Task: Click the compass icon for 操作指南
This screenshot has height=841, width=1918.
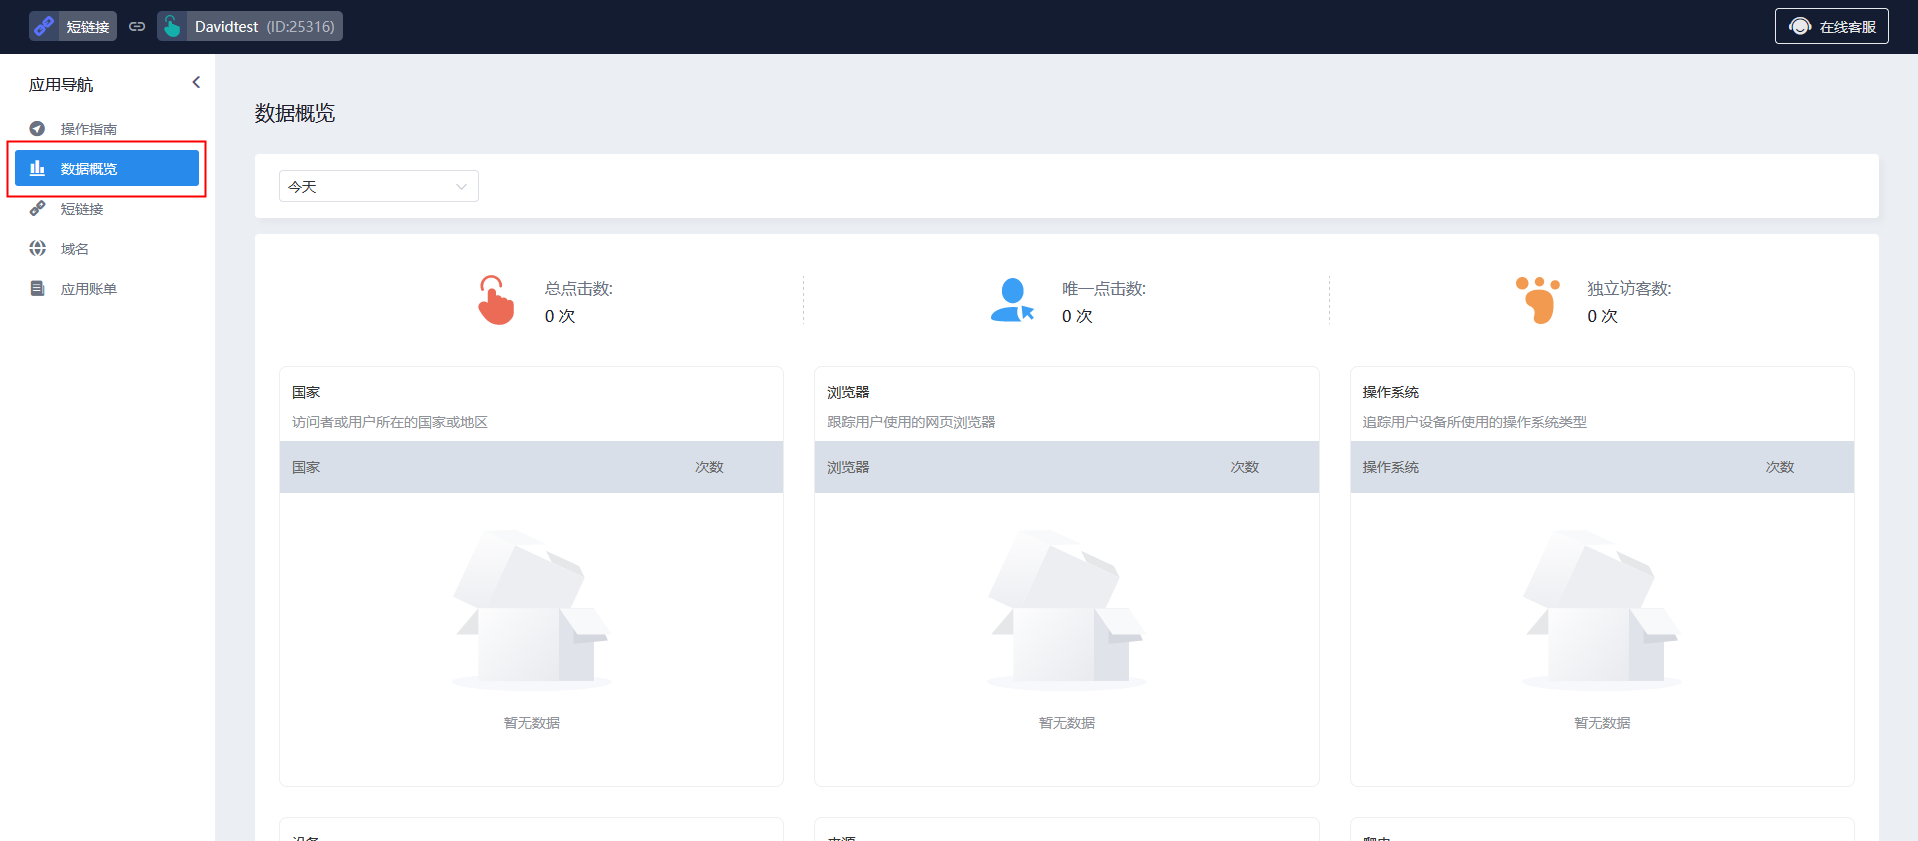Action: pos(37,128)
